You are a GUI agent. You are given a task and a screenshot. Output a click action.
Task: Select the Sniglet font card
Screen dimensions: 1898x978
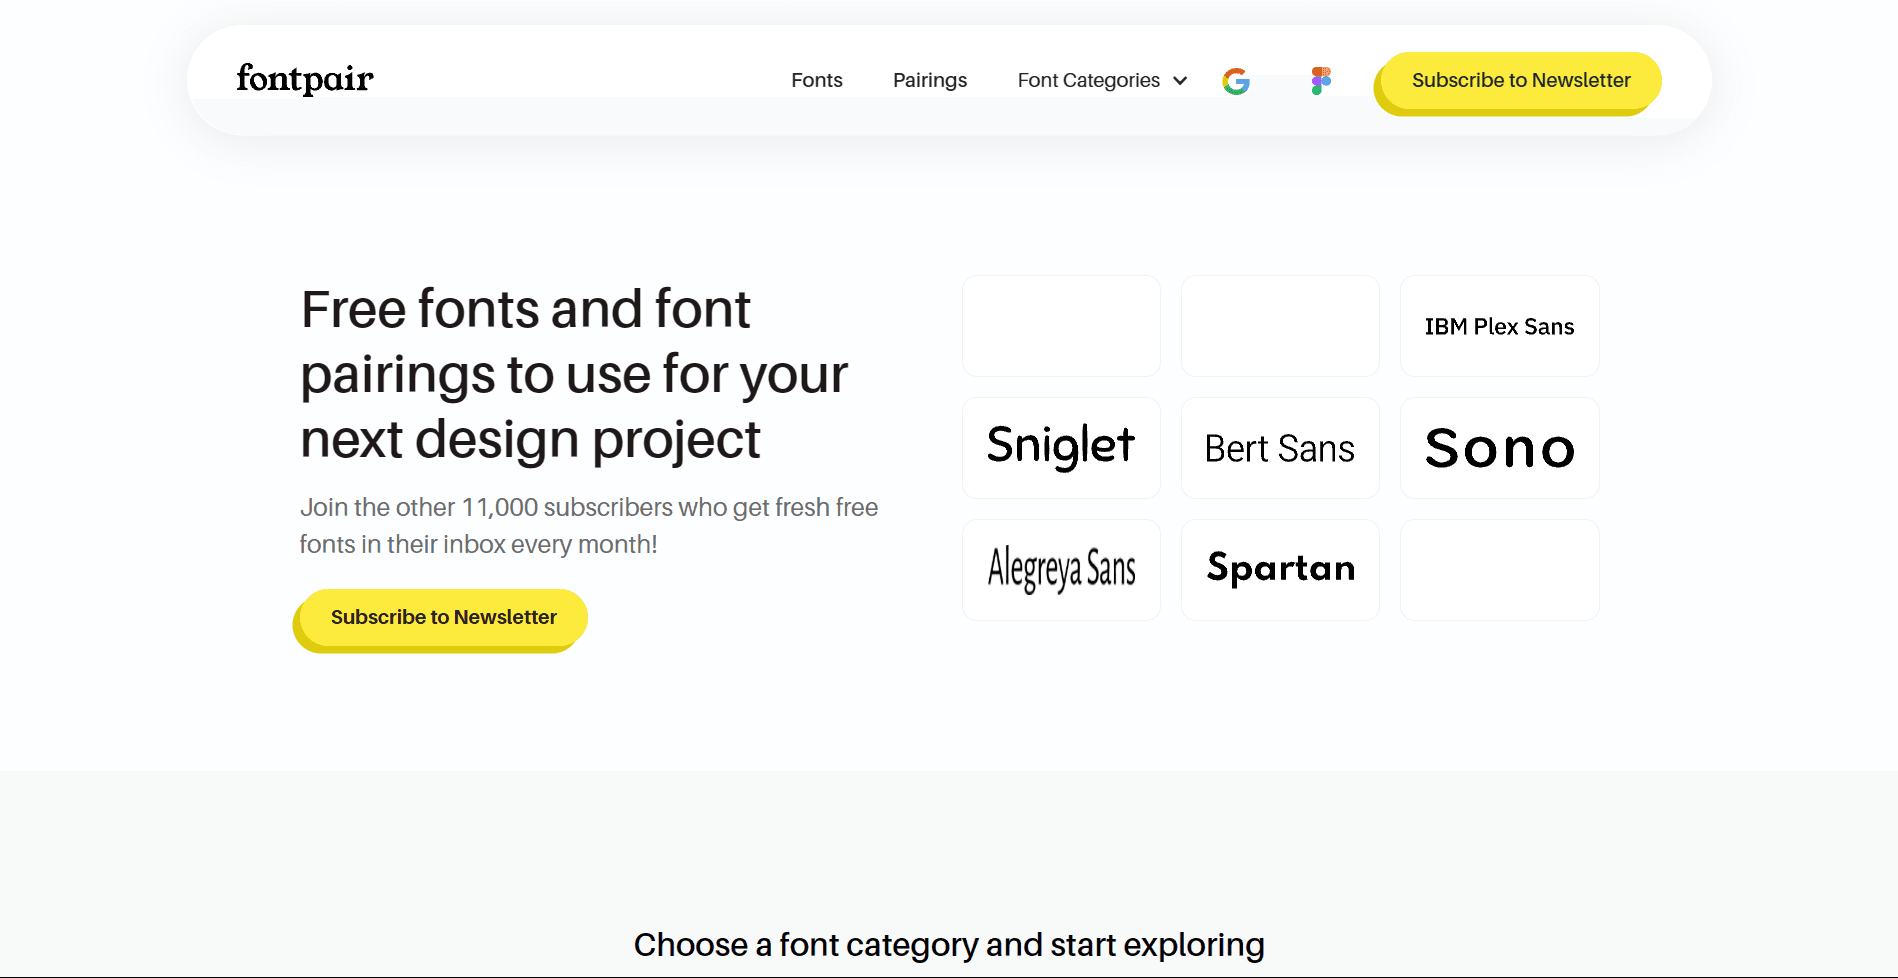1061,447
